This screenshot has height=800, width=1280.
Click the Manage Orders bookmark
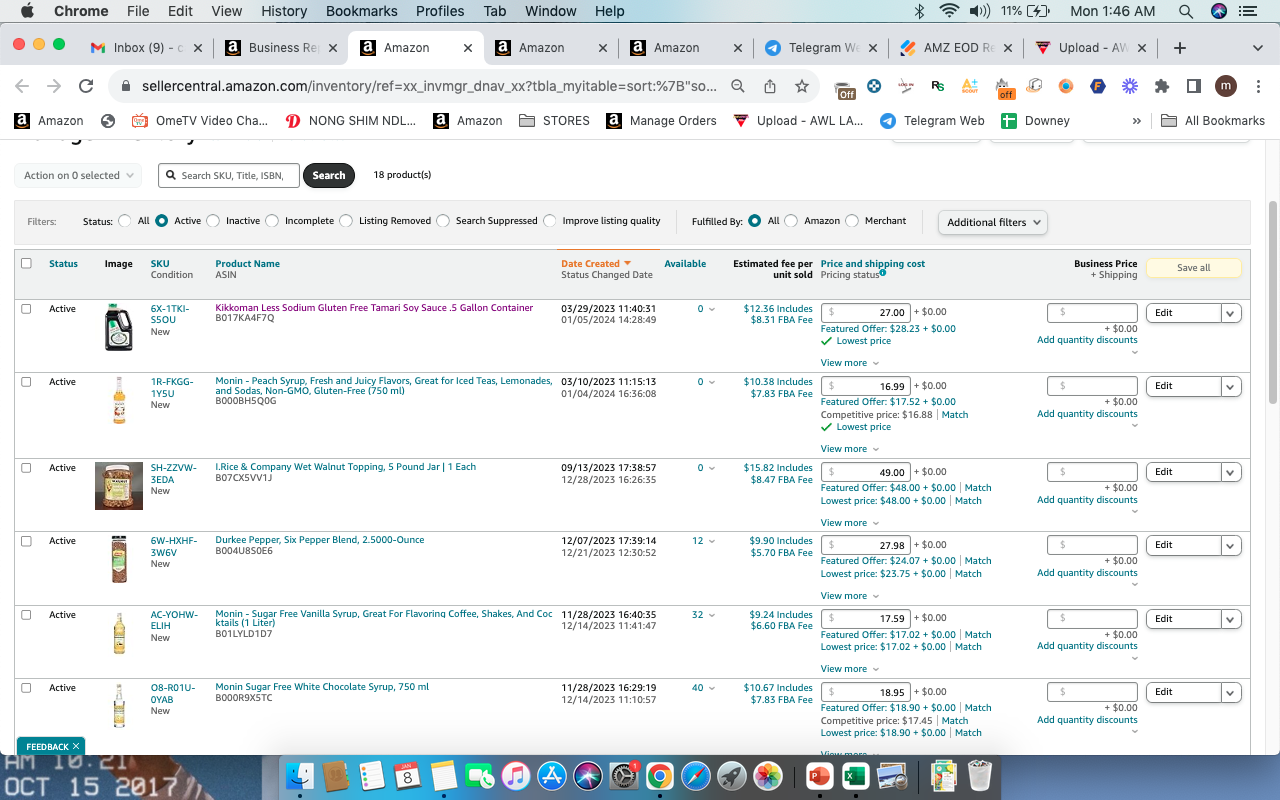[661, 121]
